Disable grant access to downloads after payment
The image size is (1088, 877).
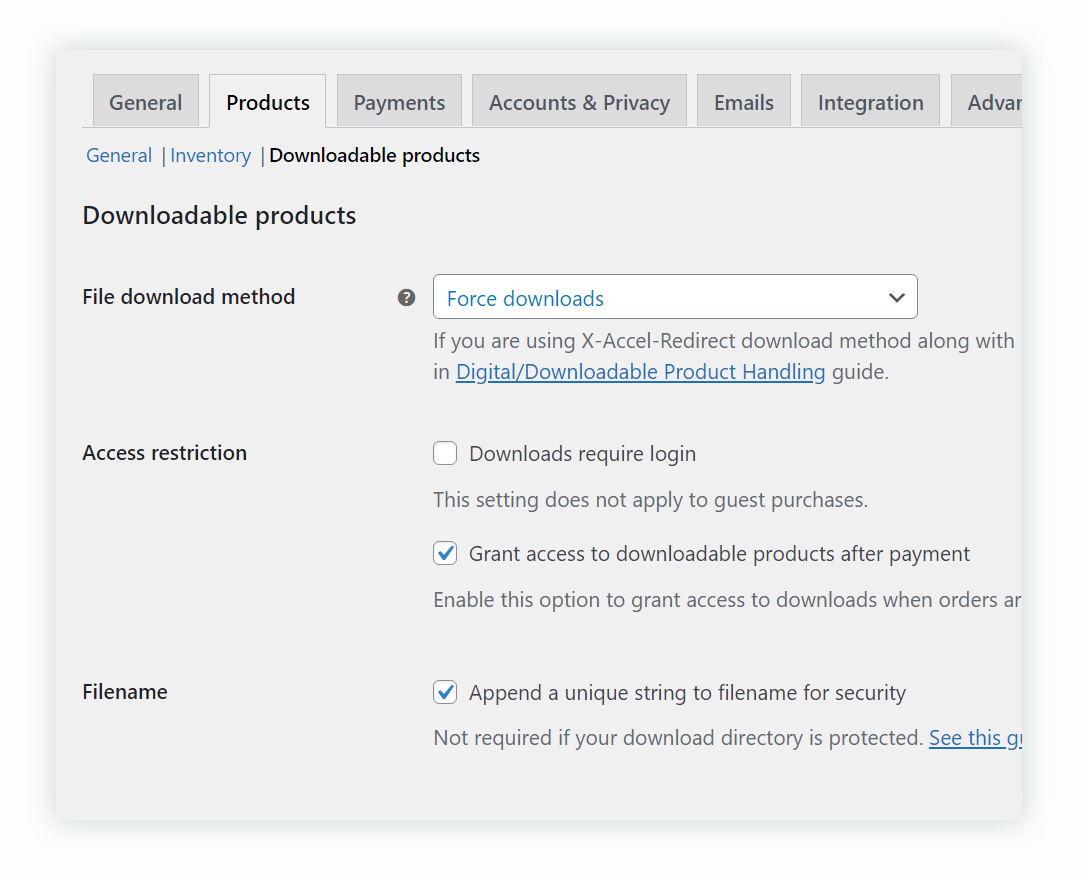coord(444,553)
